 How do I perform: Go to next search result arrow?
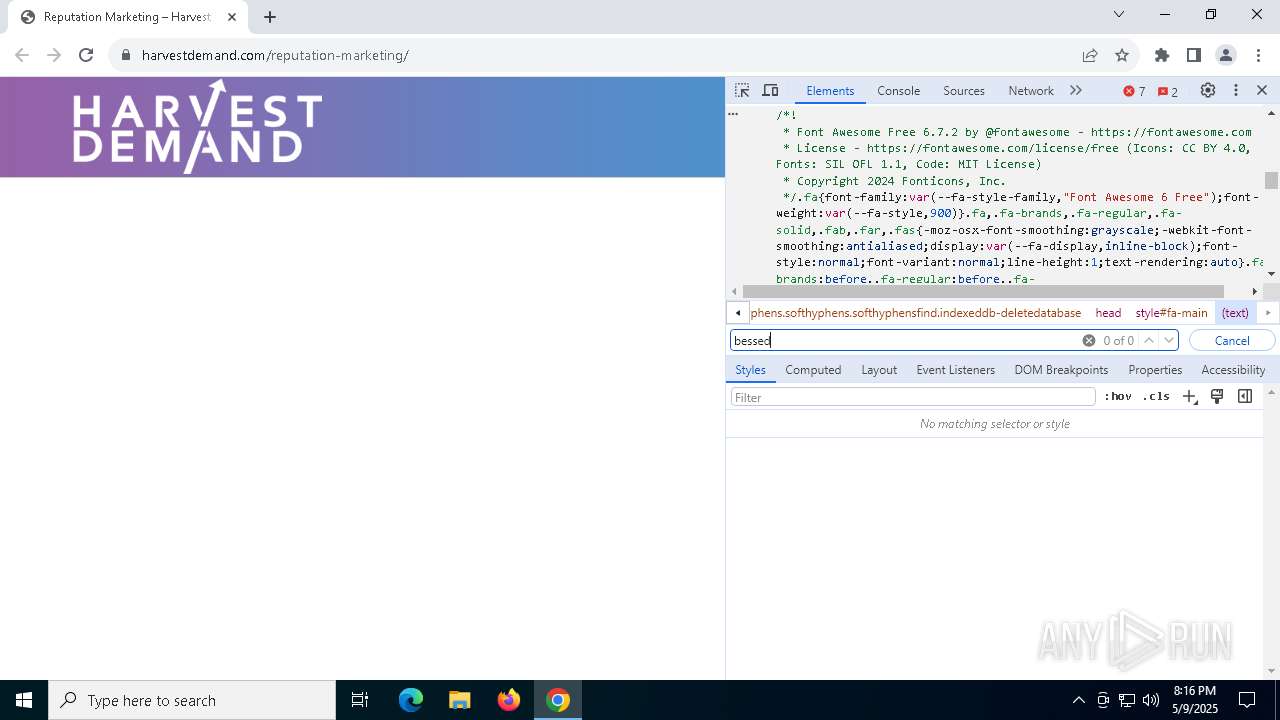[x=1168, y=340]
